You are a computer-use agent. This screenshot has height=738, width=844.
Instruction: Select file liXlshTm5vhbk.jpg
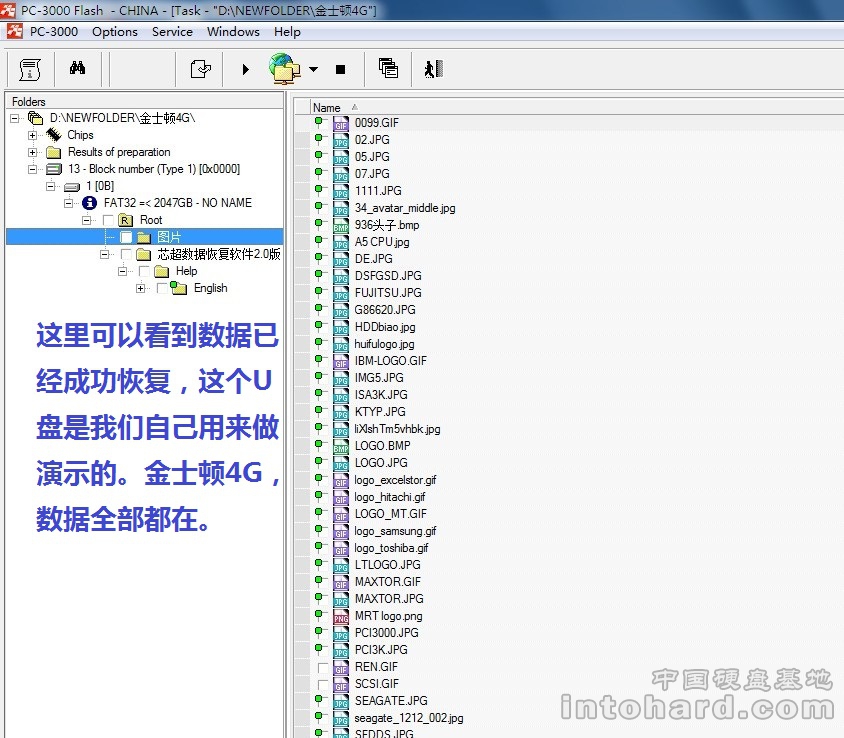[x=397, y=429]
